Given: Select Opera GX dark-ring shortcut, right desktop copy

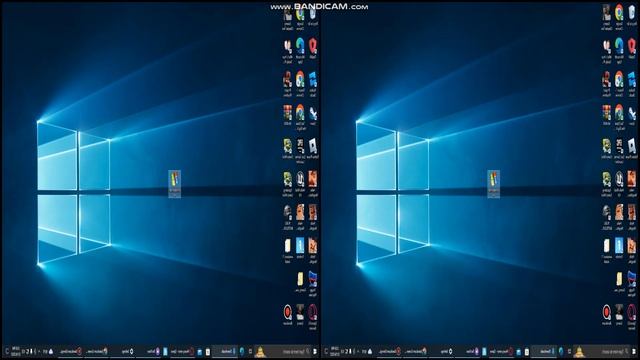Looking at the screenshot, I should click(x=632, y=317).
